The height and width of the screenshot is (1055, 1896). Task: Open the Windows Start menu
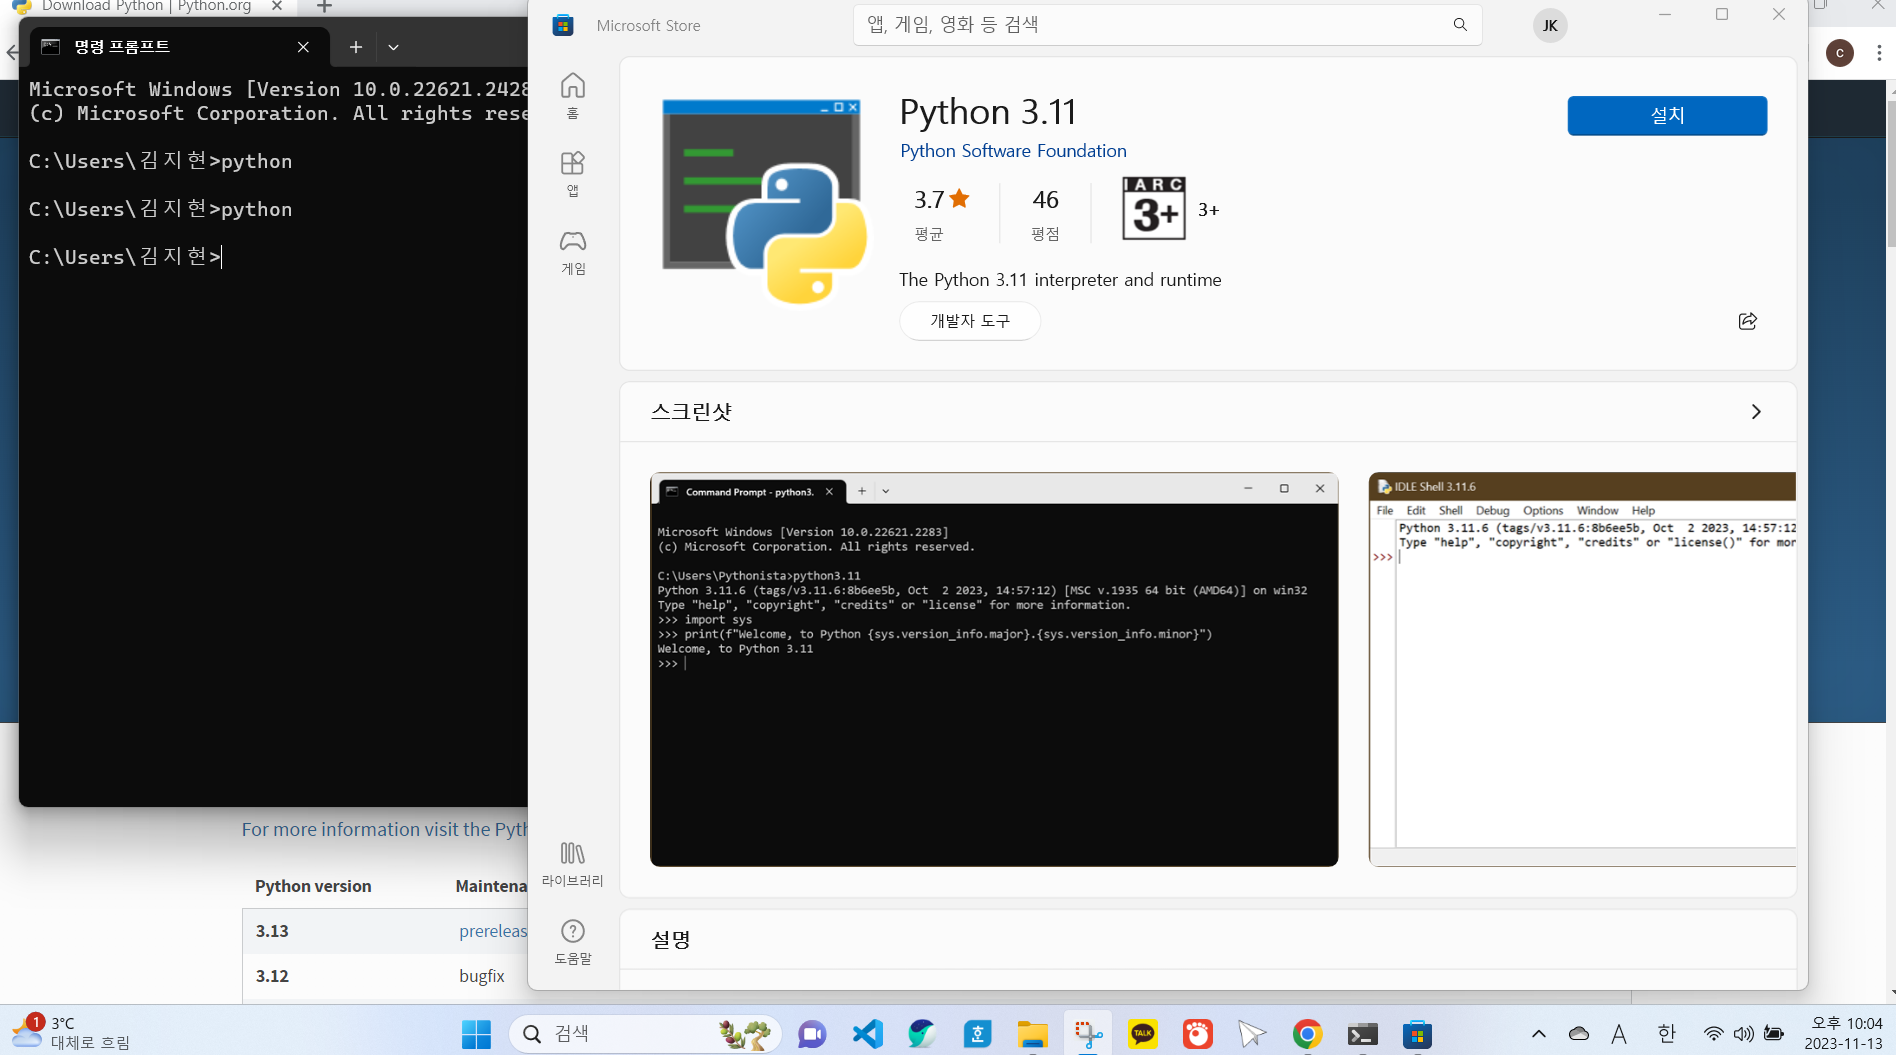[x=476, y=1034]
